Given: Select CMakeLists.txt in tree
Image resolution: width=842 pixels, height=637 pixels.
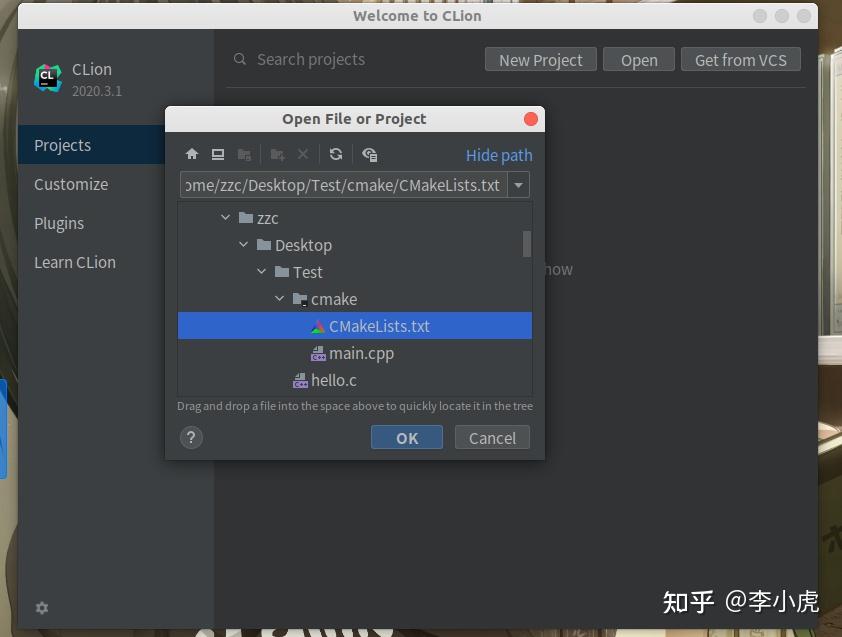Looking at the screenshot, I should pyautogui.click(x=354, y=325).
